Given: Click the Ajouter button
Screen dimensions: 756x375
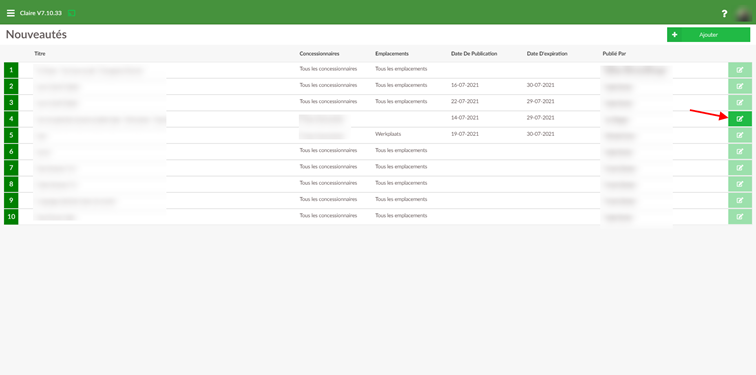Looking at the screenshot, I should tap(708, 35).
